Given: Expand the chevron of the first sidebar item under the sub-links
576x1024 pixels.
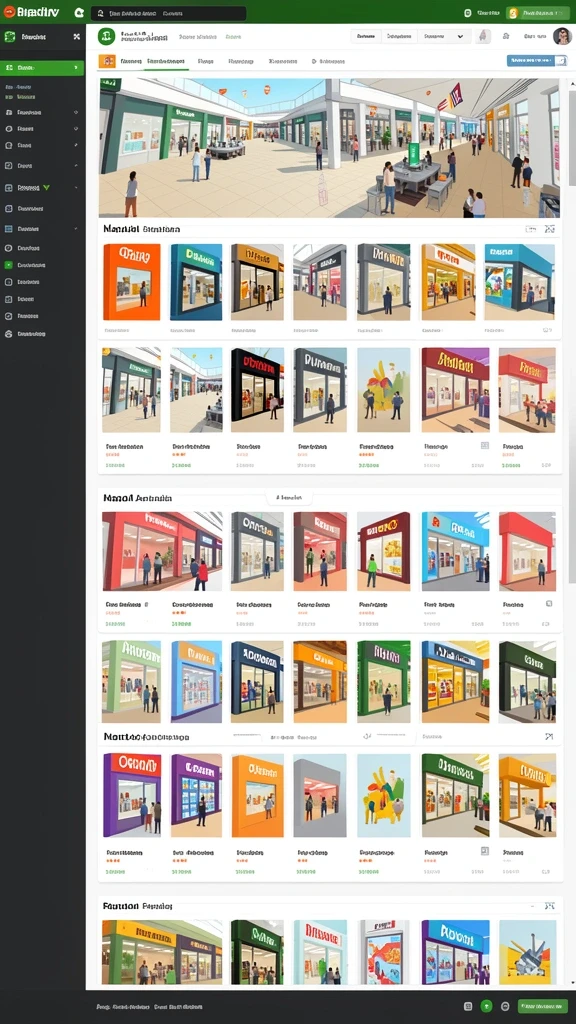Looking at the screenshot, I should coord(76,112).
